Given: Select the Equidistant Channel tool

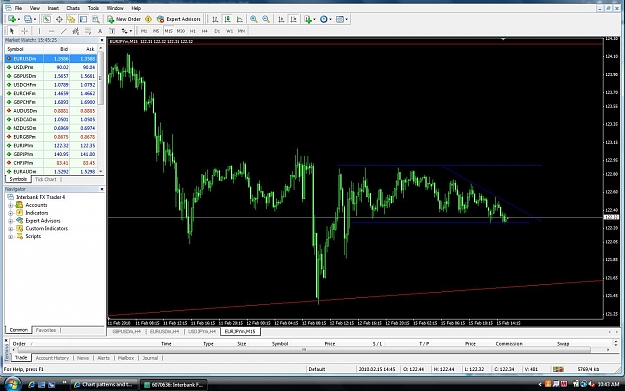Looking at the screenshot, I should click(76, 31).
